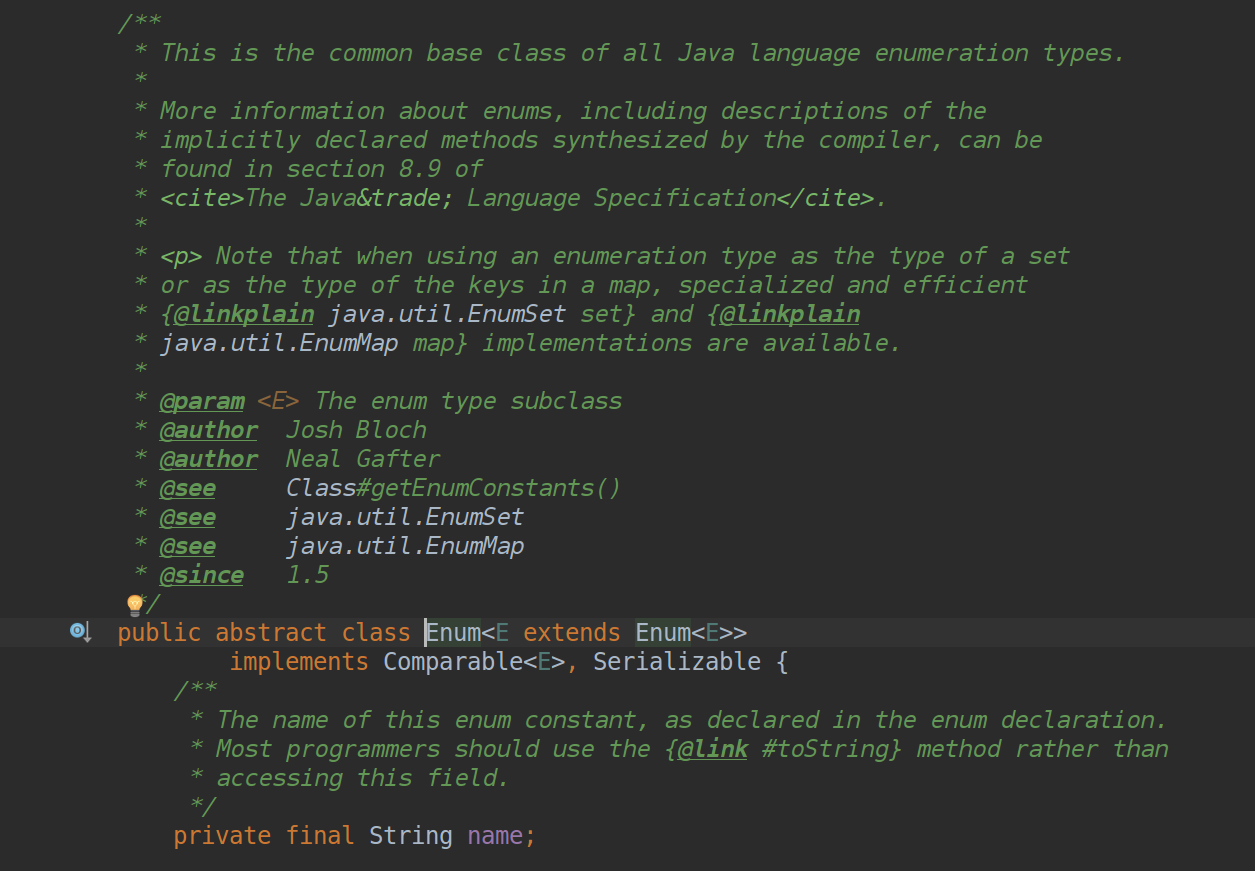Click the @since tag
This screenshot has height=871, width=1255.
point(202,575)
